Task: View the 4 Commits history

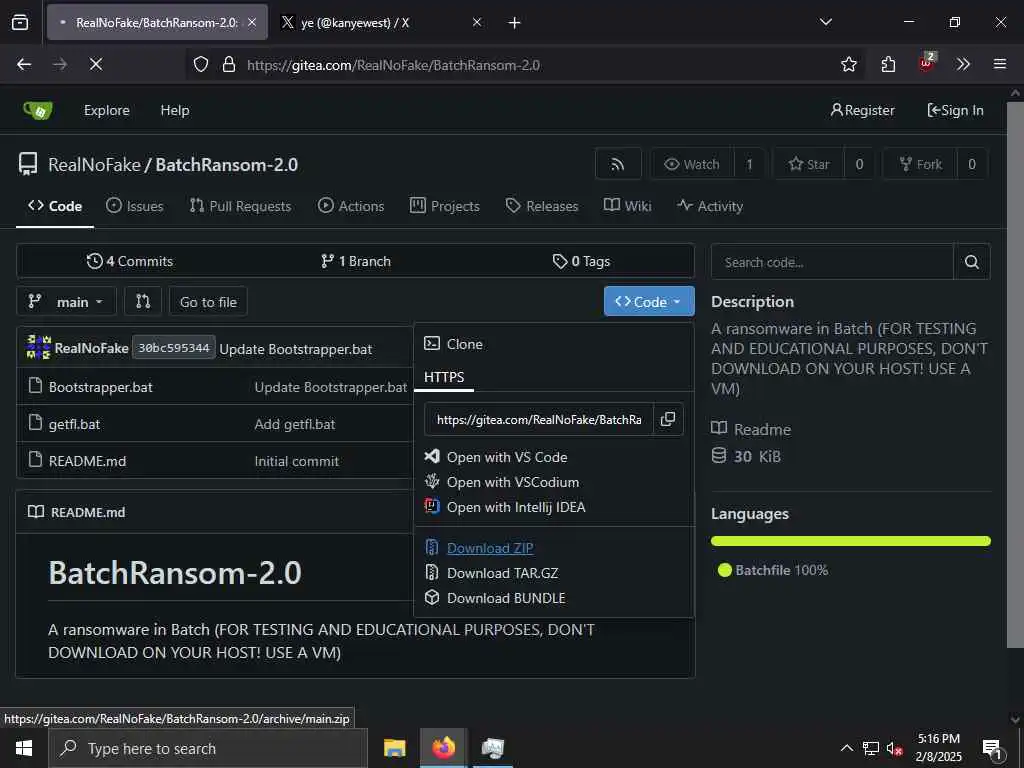Action: click(x=130, y=261)
